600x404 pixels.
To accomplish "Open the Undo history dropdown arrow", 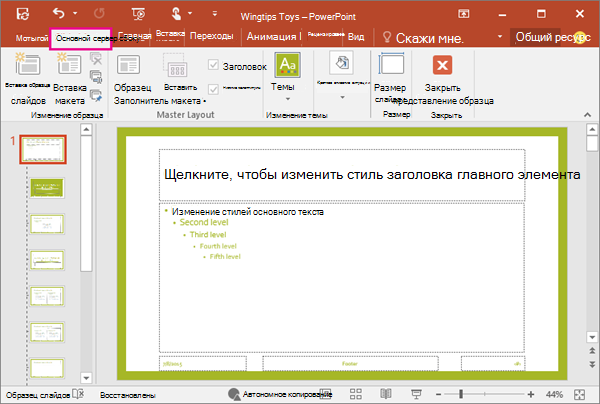I will 75,13.
